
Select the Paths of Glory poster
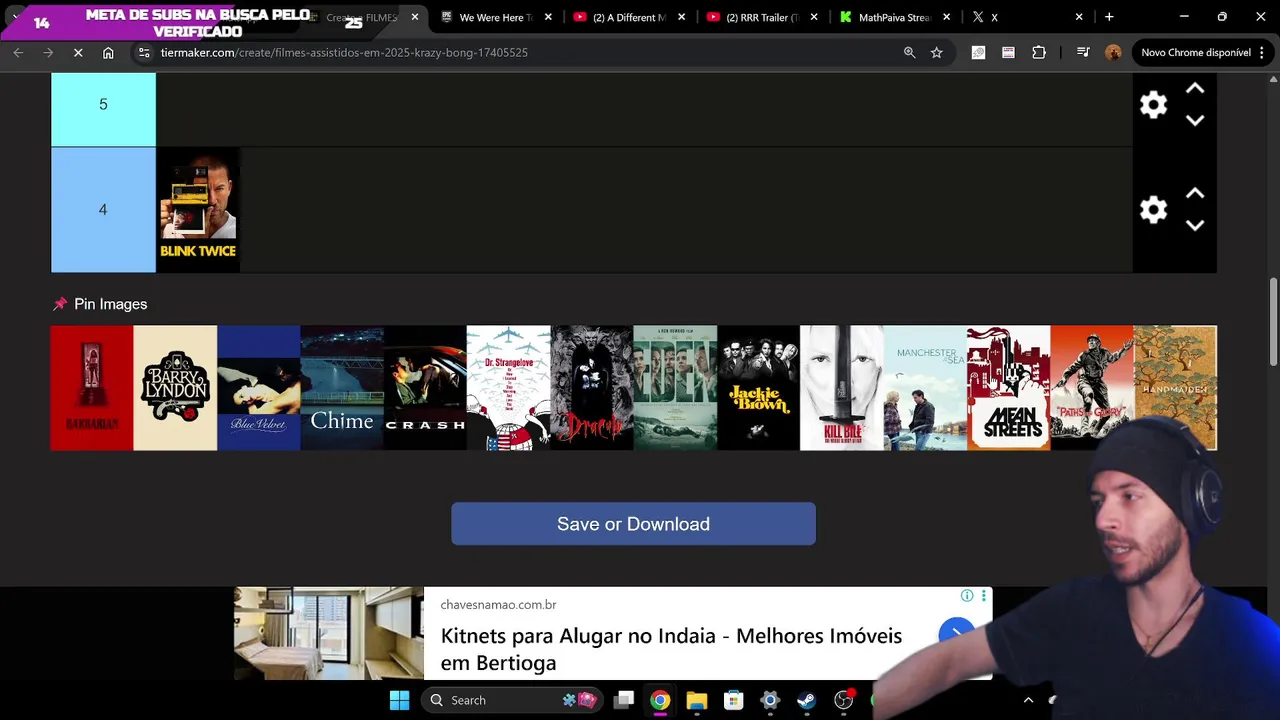1092,388
